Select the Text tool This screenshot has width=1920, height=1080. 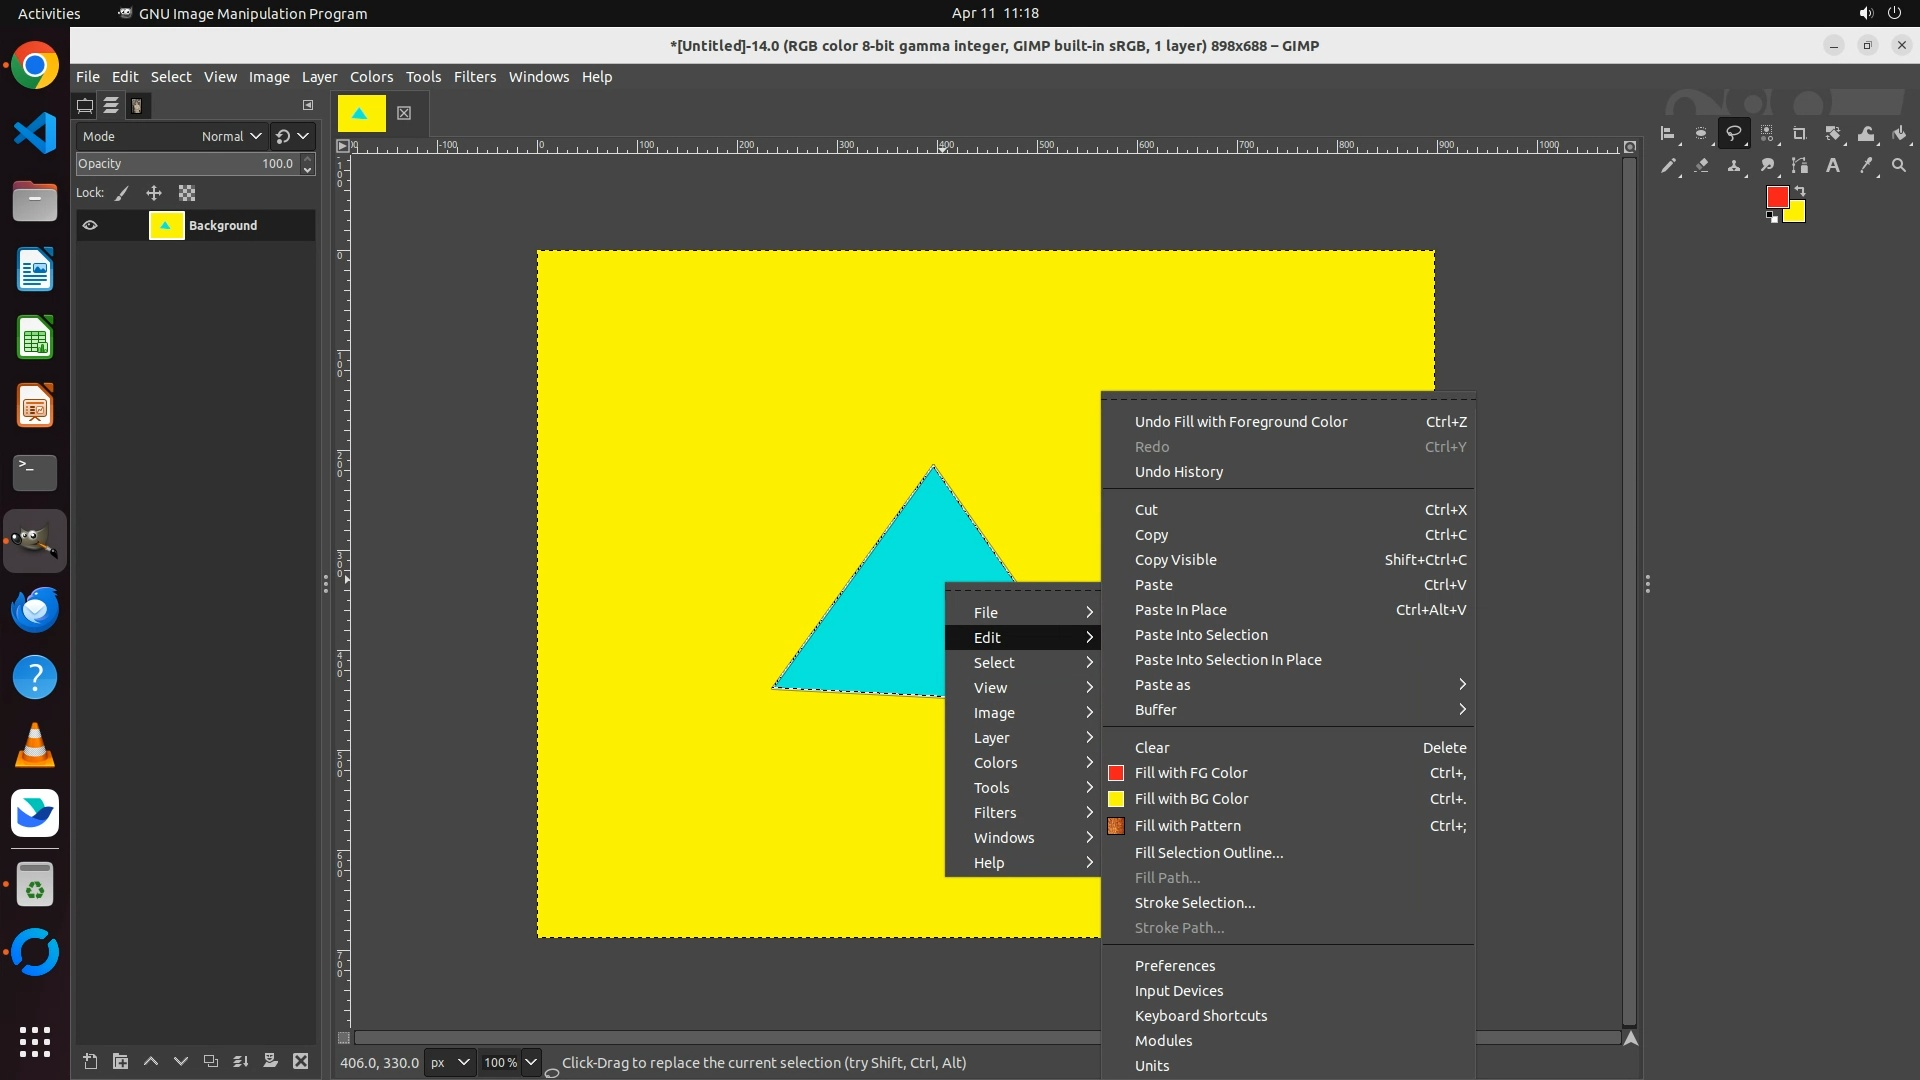[1833, 166]
